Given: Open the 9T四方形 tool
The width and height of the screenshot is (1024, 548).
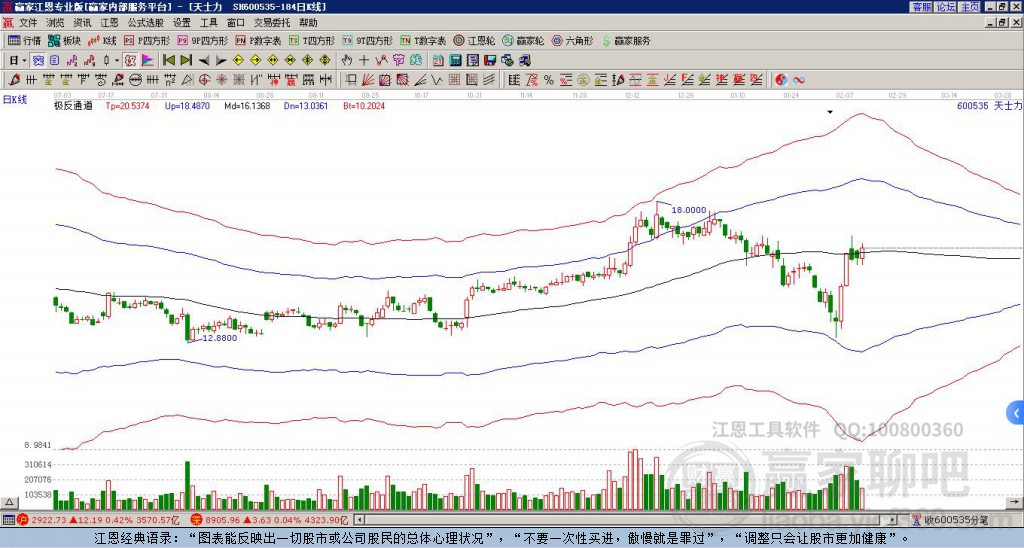Looking at the screenshot, I should point(368,40).
